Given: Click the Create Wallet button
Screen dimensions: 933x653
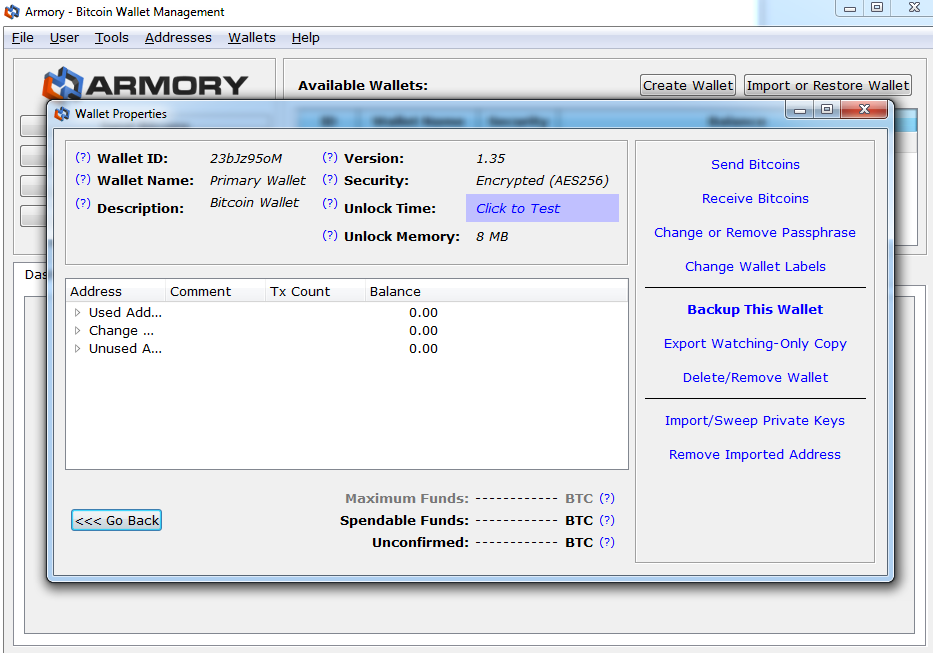Looking at the screenshot, I should click(688, 86).
